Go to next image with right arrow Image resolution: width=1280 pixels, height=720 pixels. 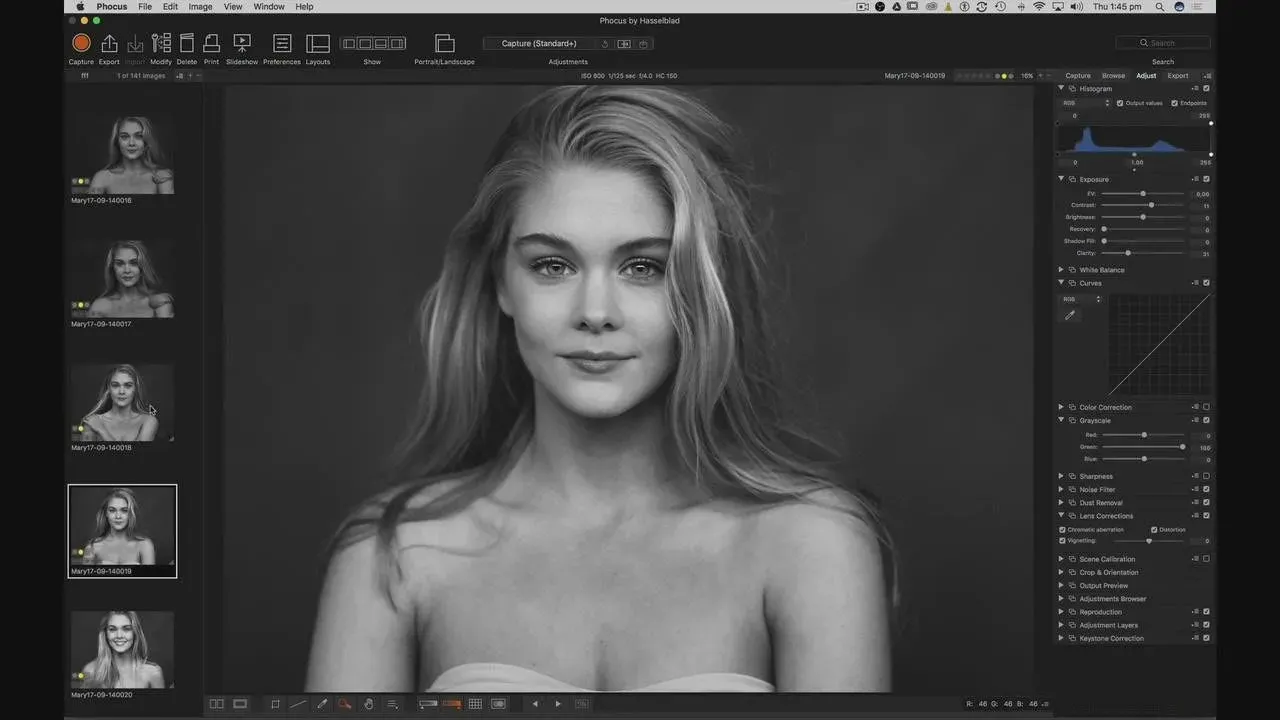(558, 704)
